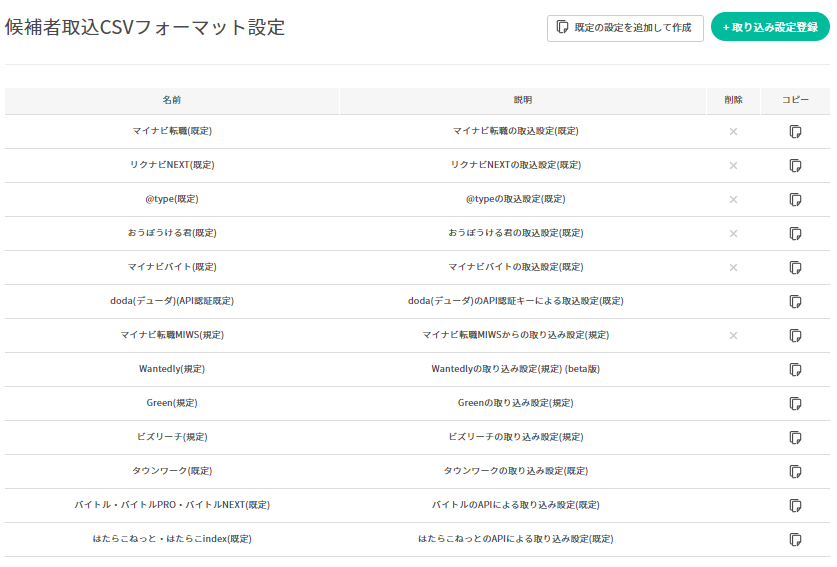
Task: Click description はたらこねっとのAPIによる取り込み設定
Action: (x=516, y=539)
